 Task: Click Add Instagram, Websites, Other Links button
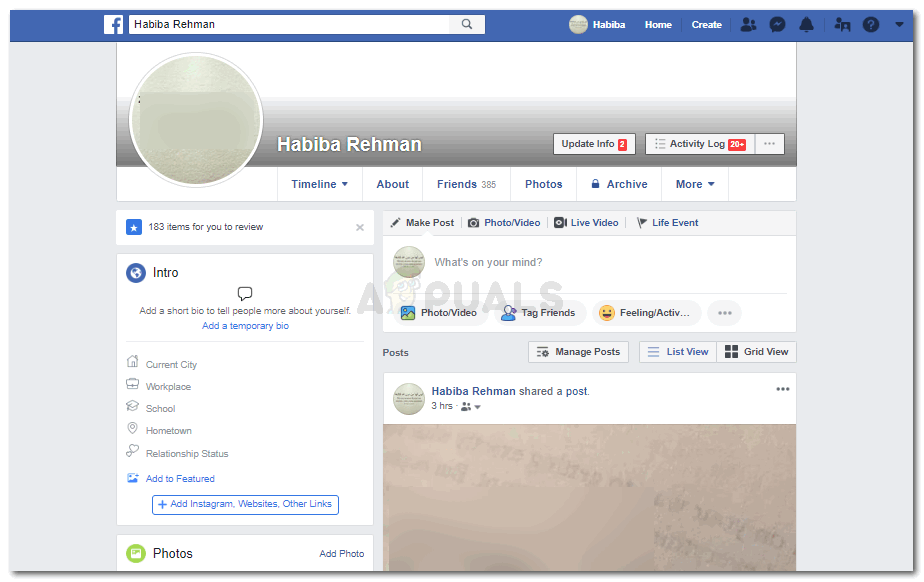click(245, 504)
